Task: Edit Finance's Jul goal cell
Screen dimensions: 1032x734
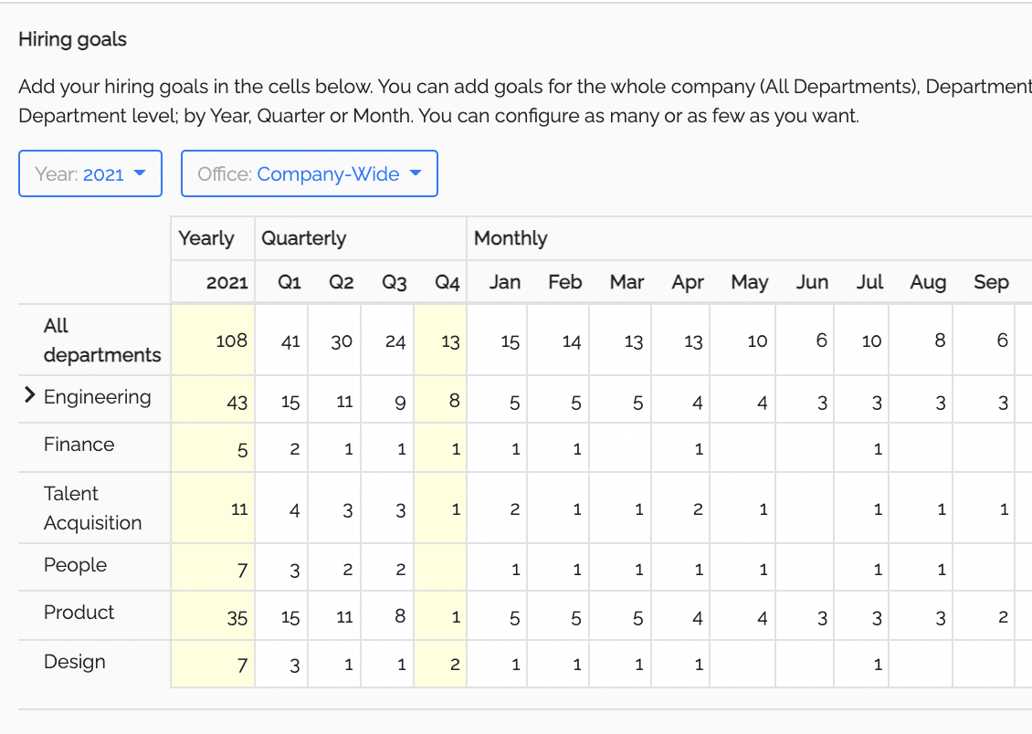Action: [x=861, y=448]
